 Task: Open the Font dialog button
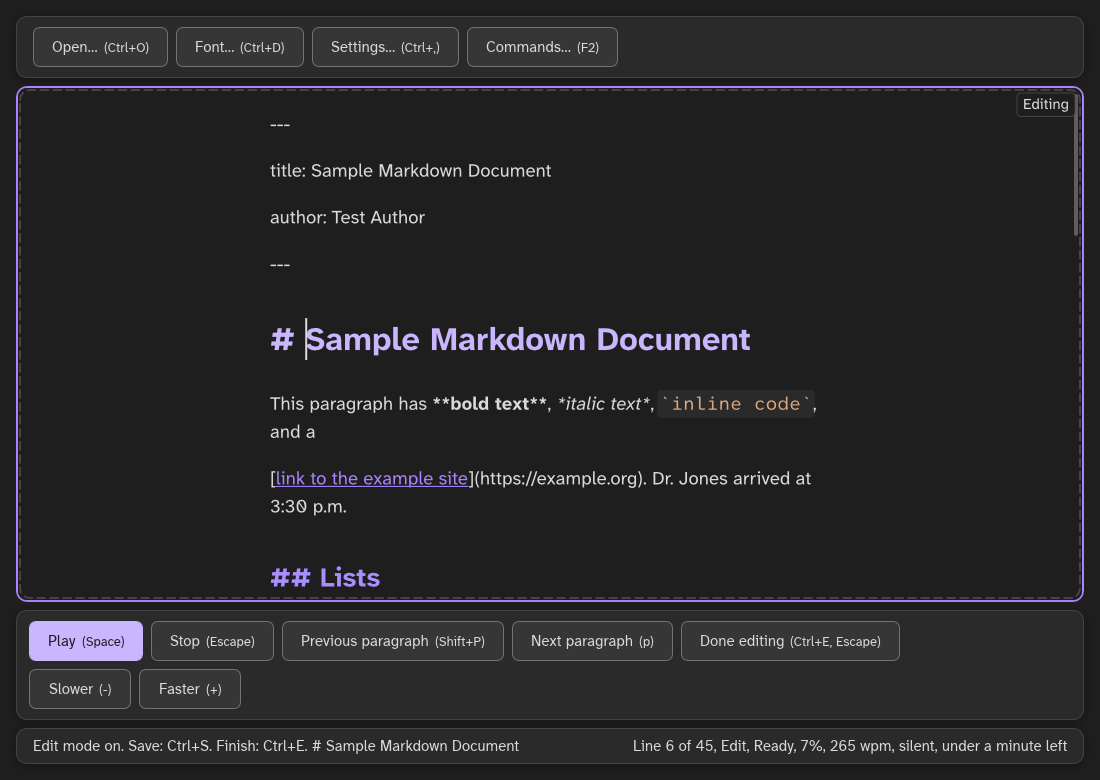[x=240, y=47]
